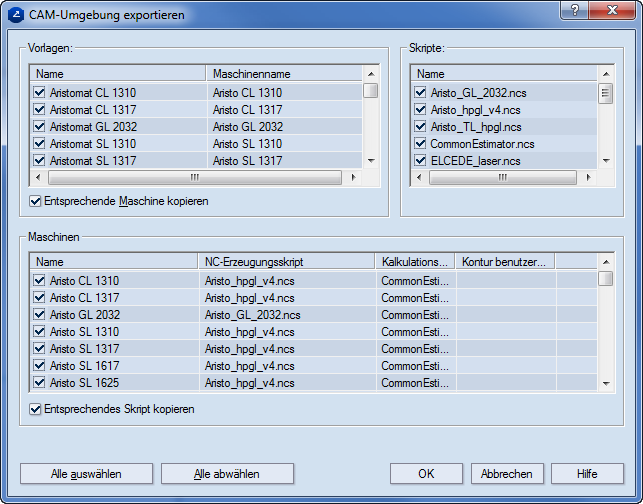Click Alle abwählen button

[x=227, y=474]
